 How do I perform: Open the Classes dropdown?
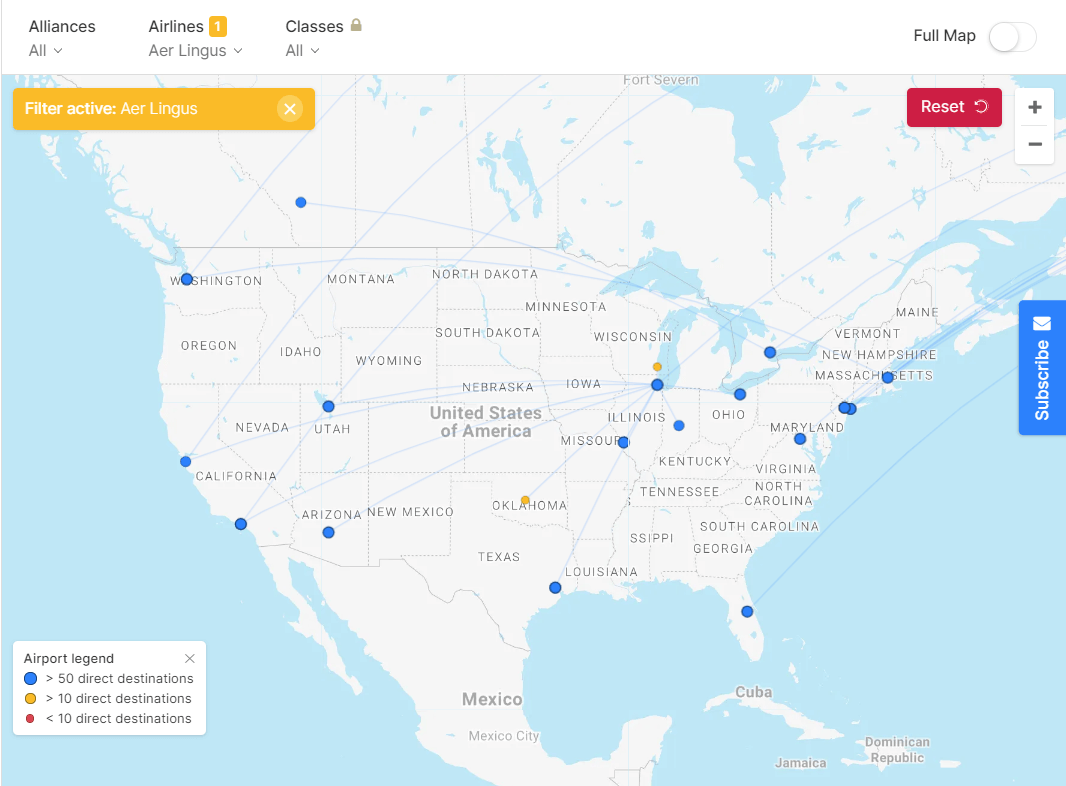click(x=302, y=50)
